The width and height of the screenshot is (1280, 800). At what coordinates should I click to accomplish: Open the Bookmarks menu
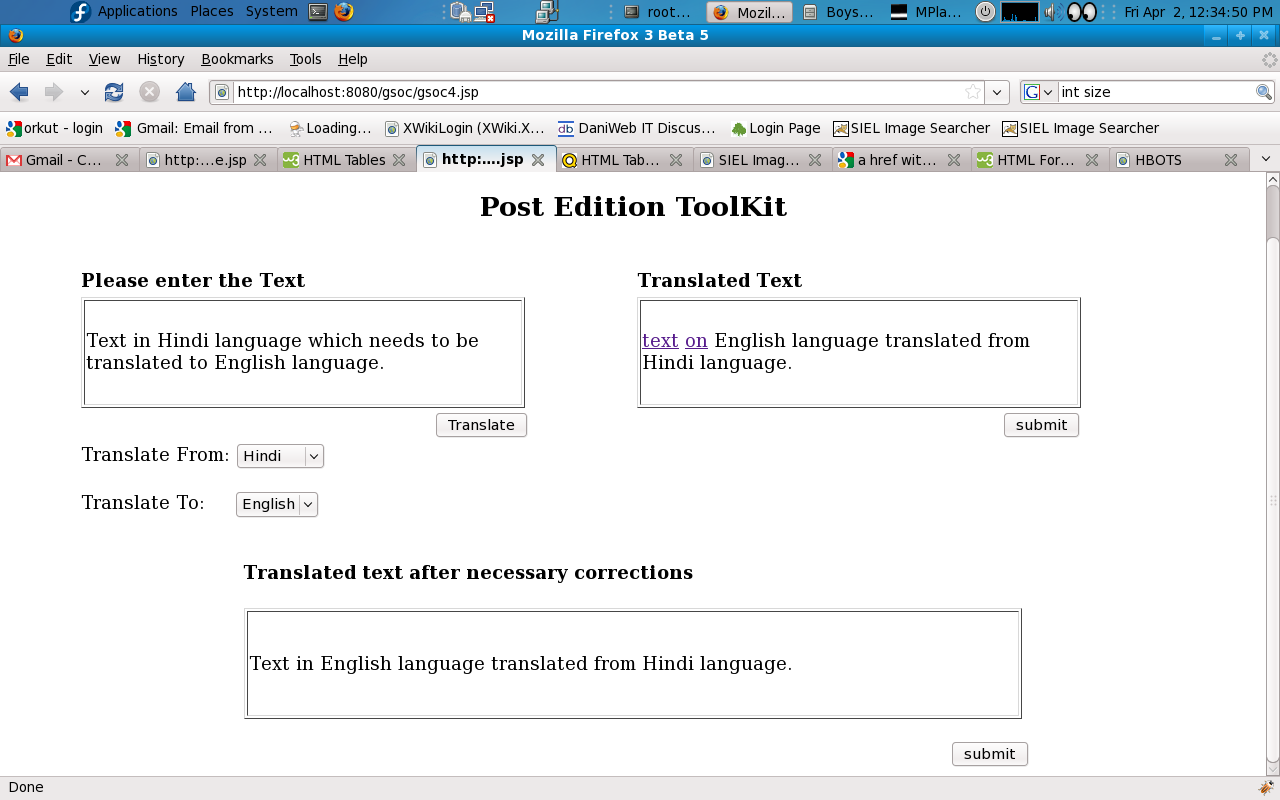pyautogui.click(x=237, y=59)
